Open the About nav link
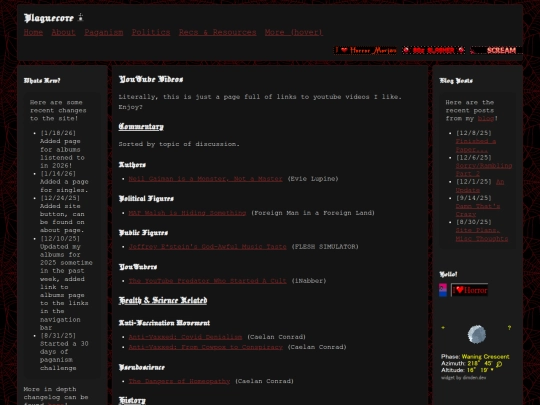Image resolution: width=540 pixels, height=405 pixels. pyautogui.click(x=63, y=32)
